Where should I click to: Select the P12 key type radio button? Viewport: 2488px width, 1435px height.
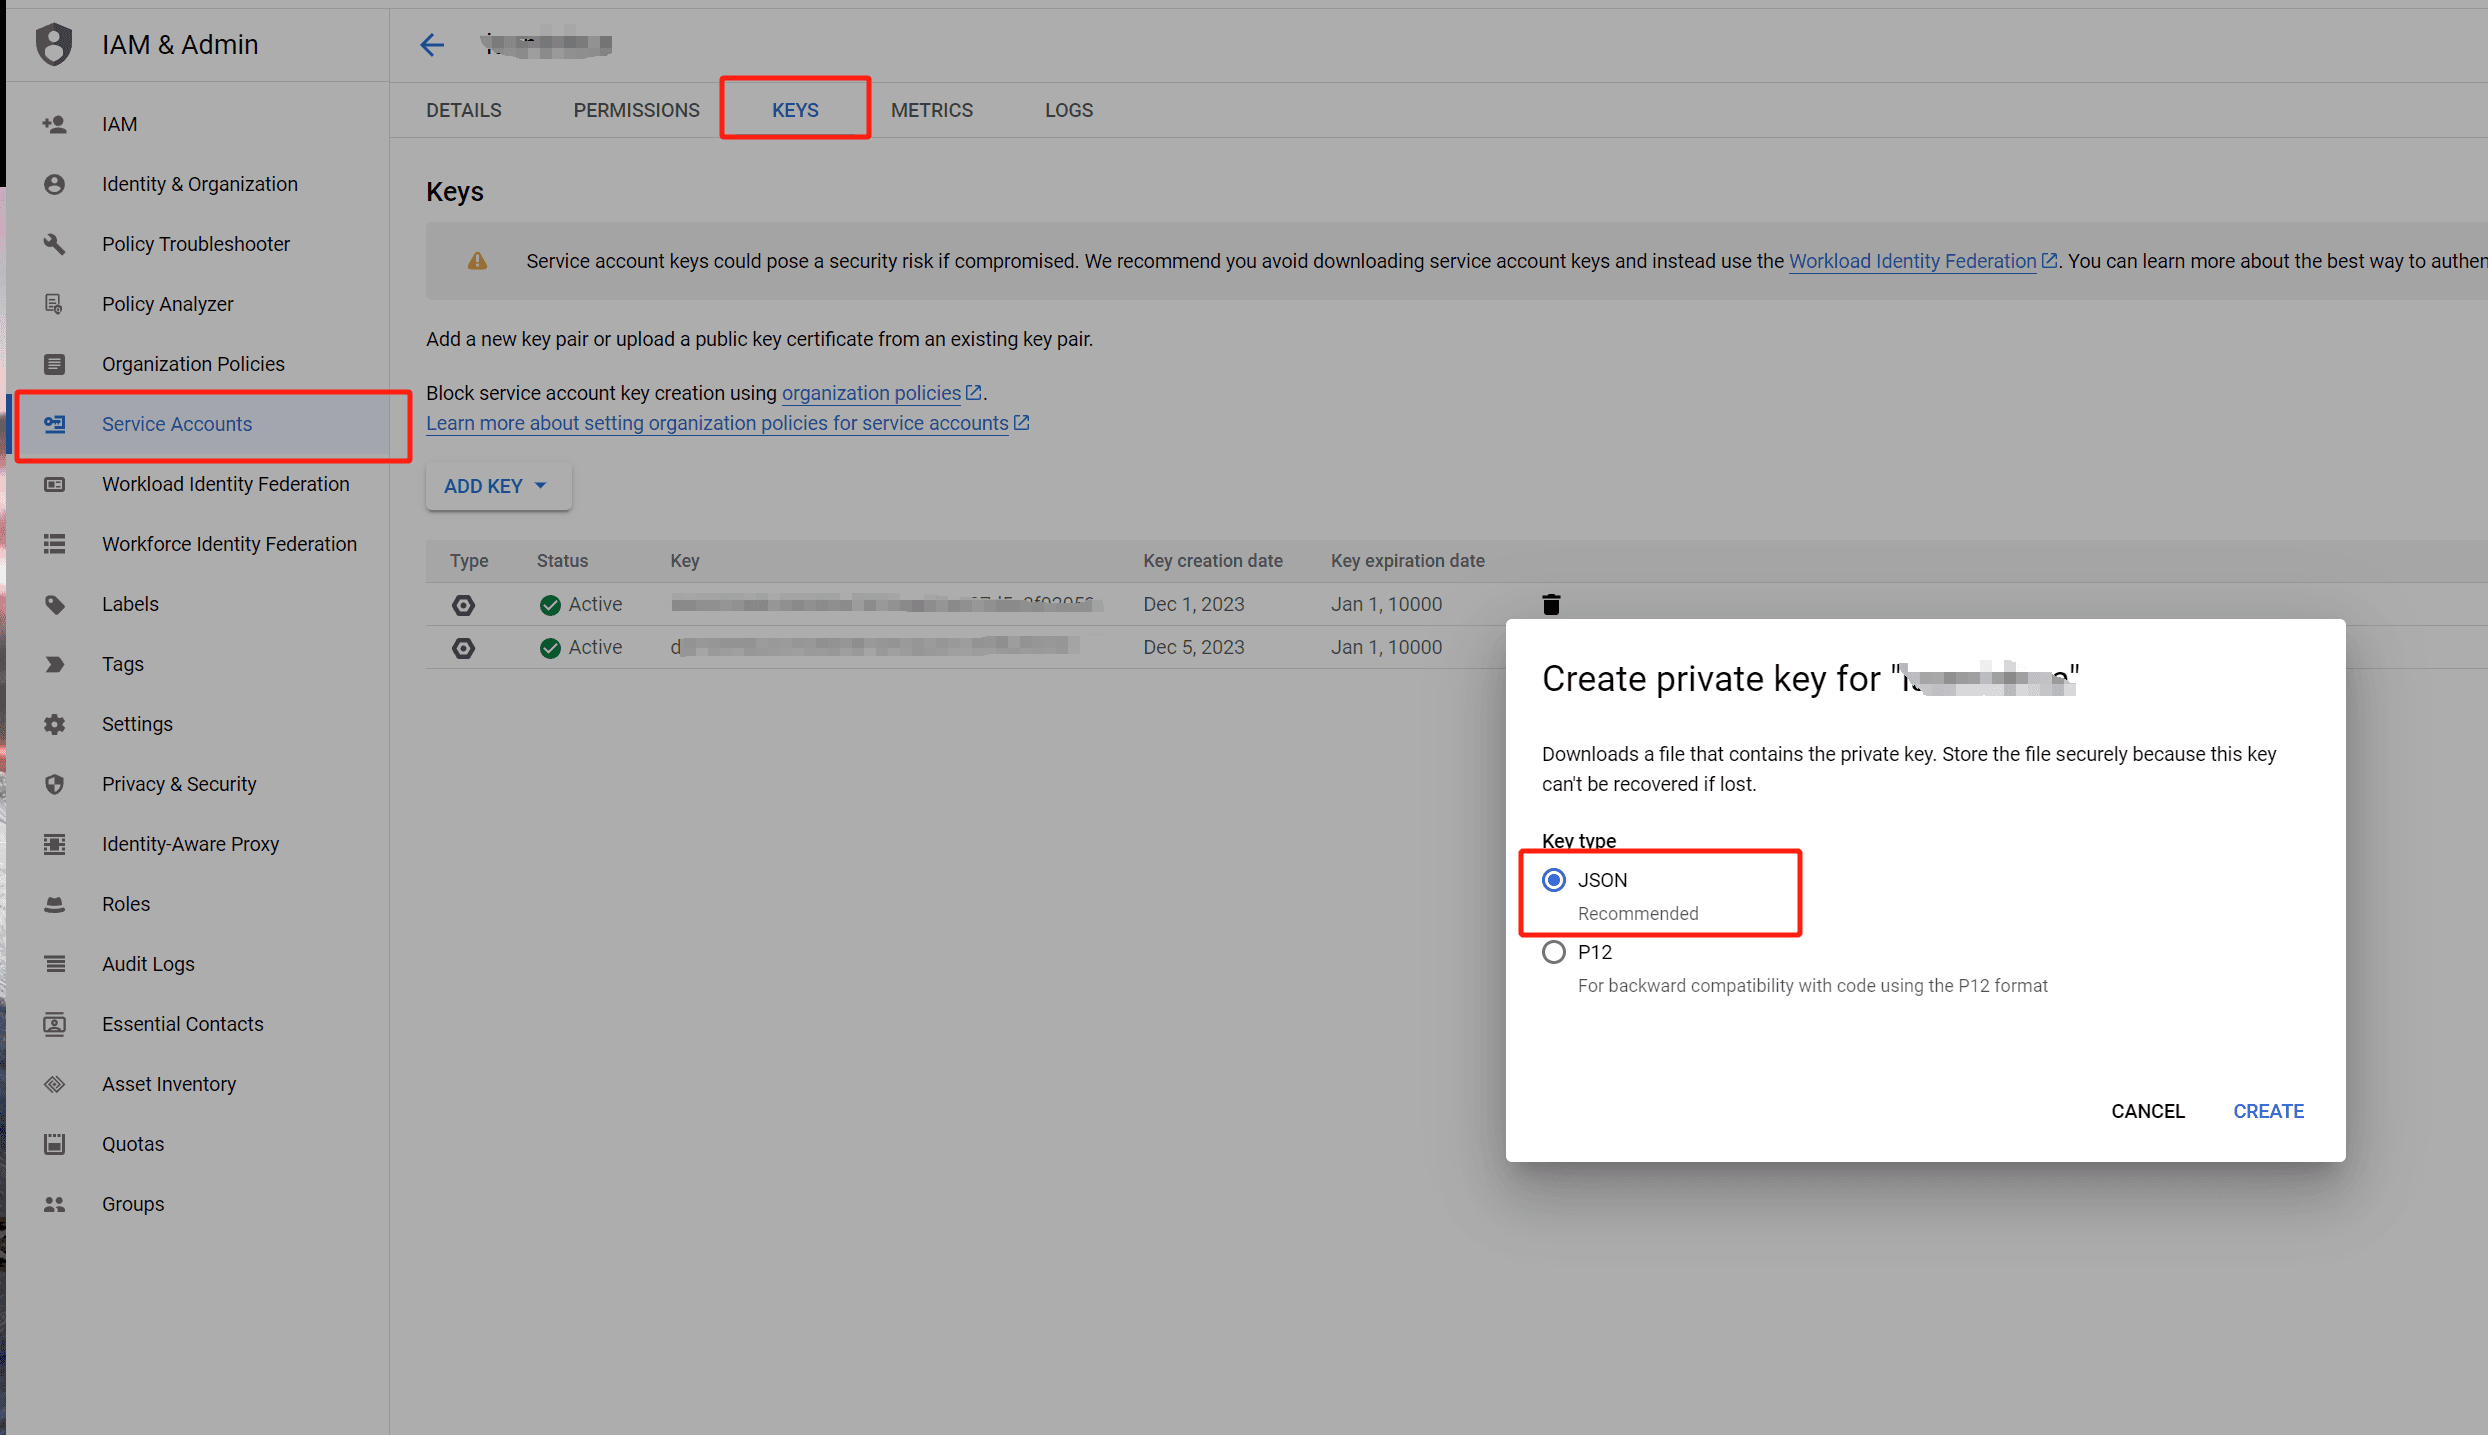(x=1554, y=952)
